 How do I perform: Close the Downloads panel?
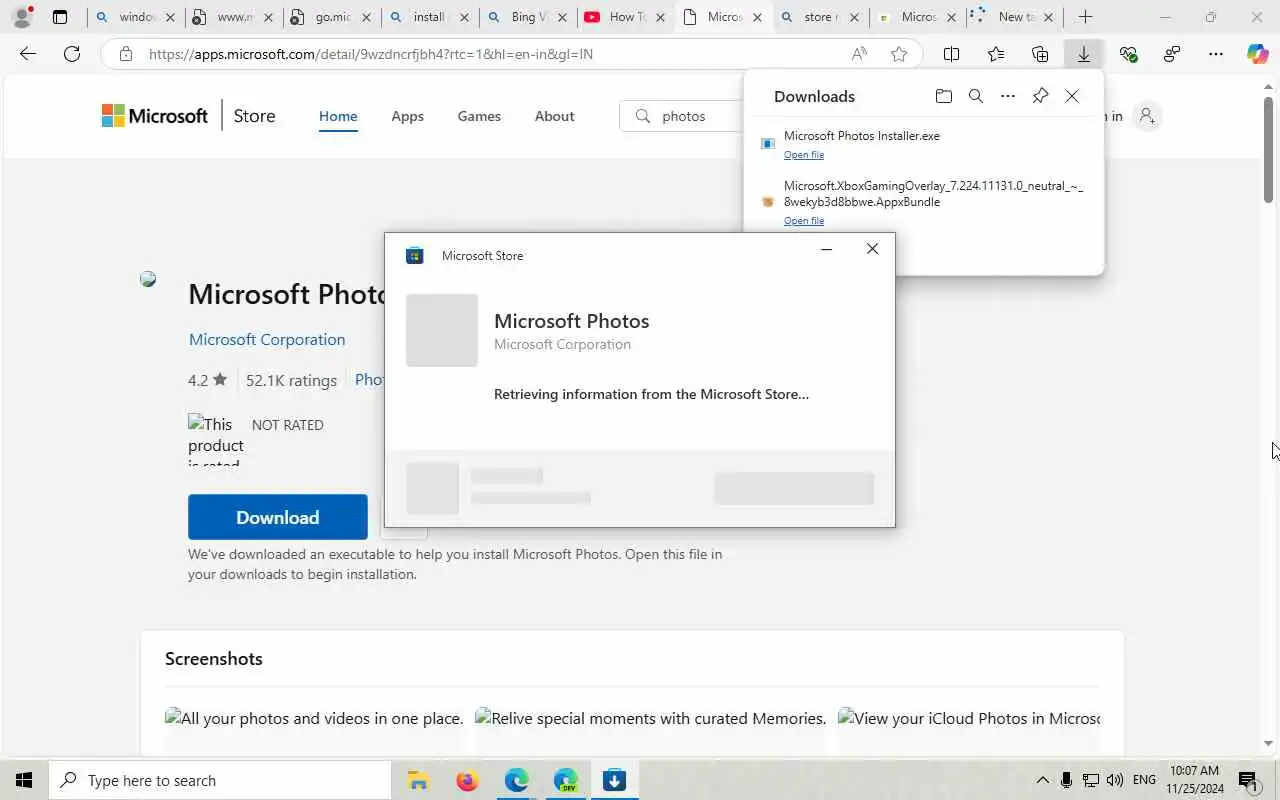click(x=1072, y=96)
